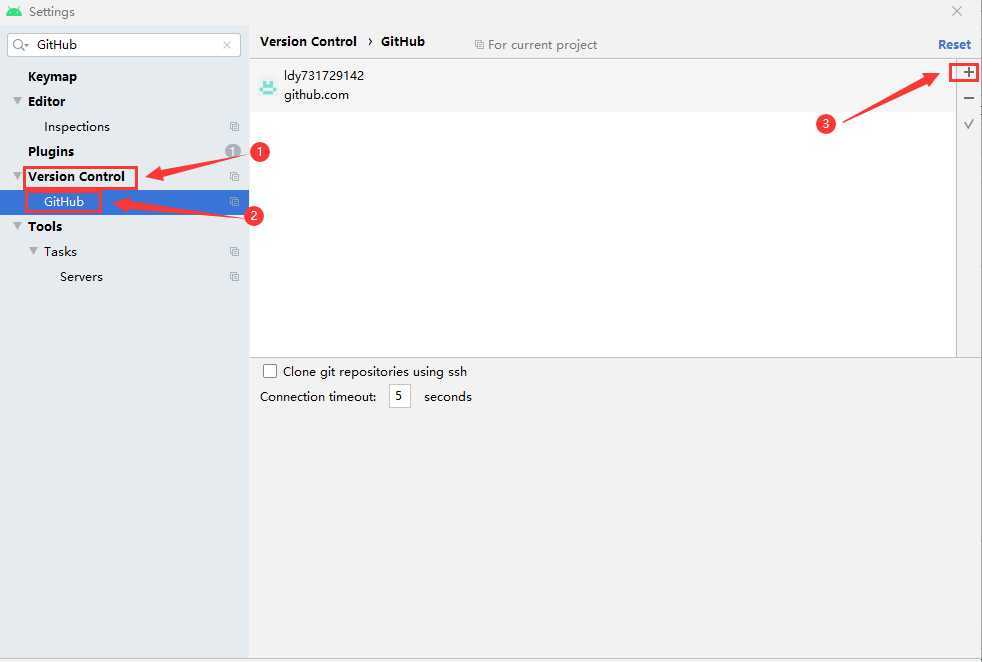Select the ldy731729142 account row
Viewport: 982px width, 662px height.
pos(602,86)
